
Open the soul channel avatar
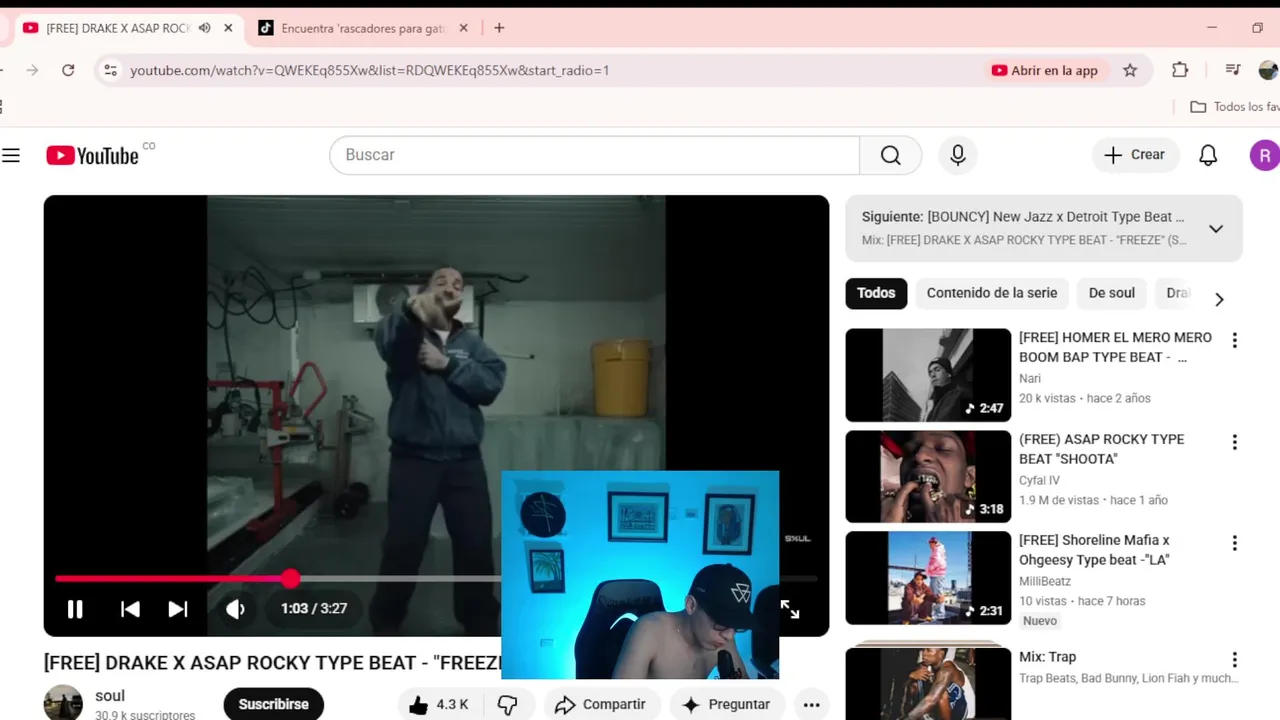click(63, 703)
